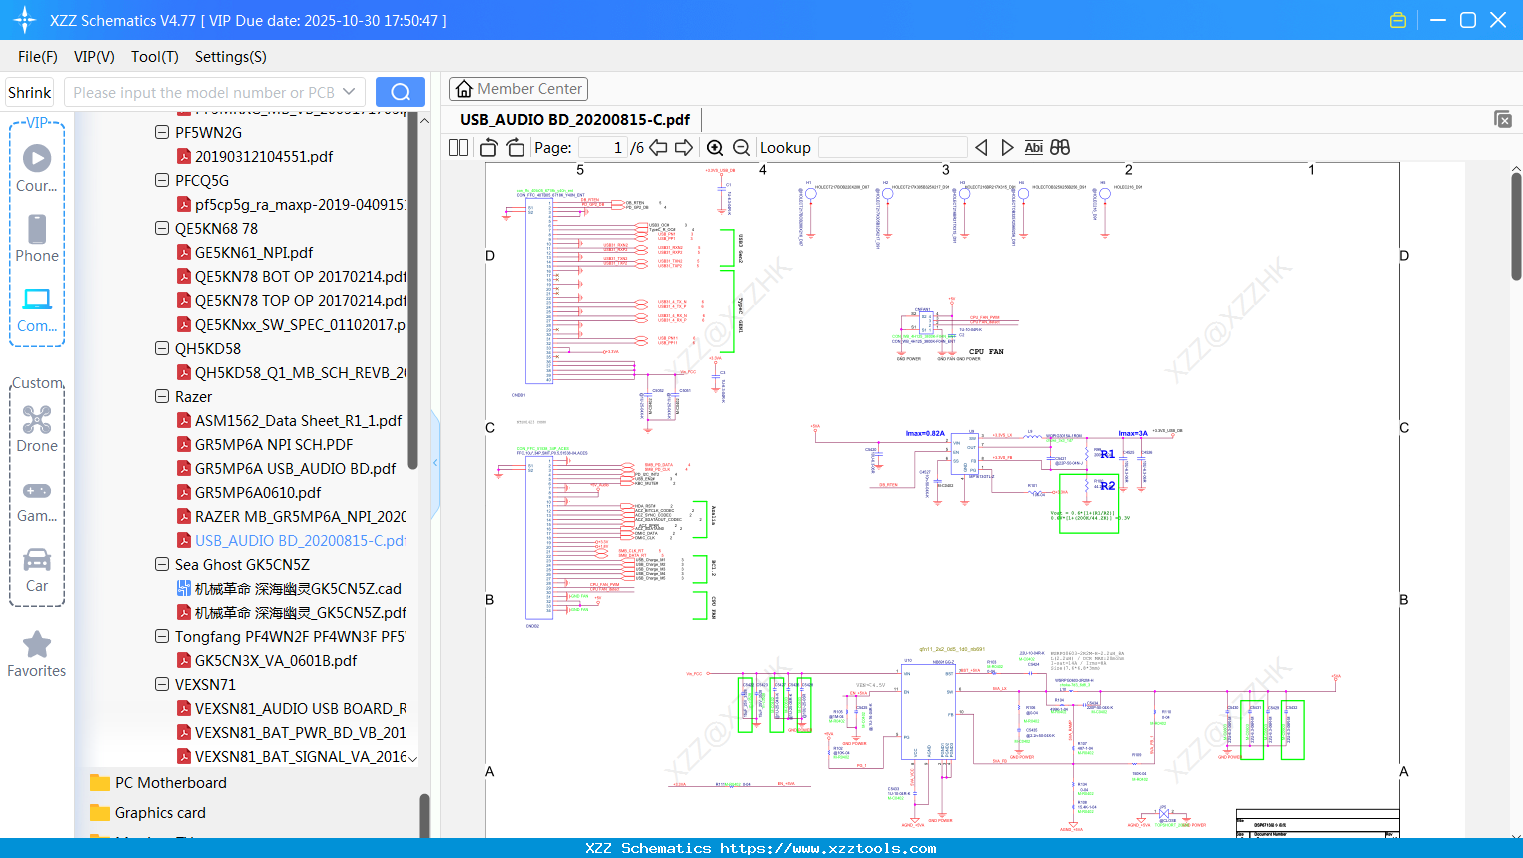1523x858 pixels.
Task: Collapse the Razer tree node
Action: [162, 397]
